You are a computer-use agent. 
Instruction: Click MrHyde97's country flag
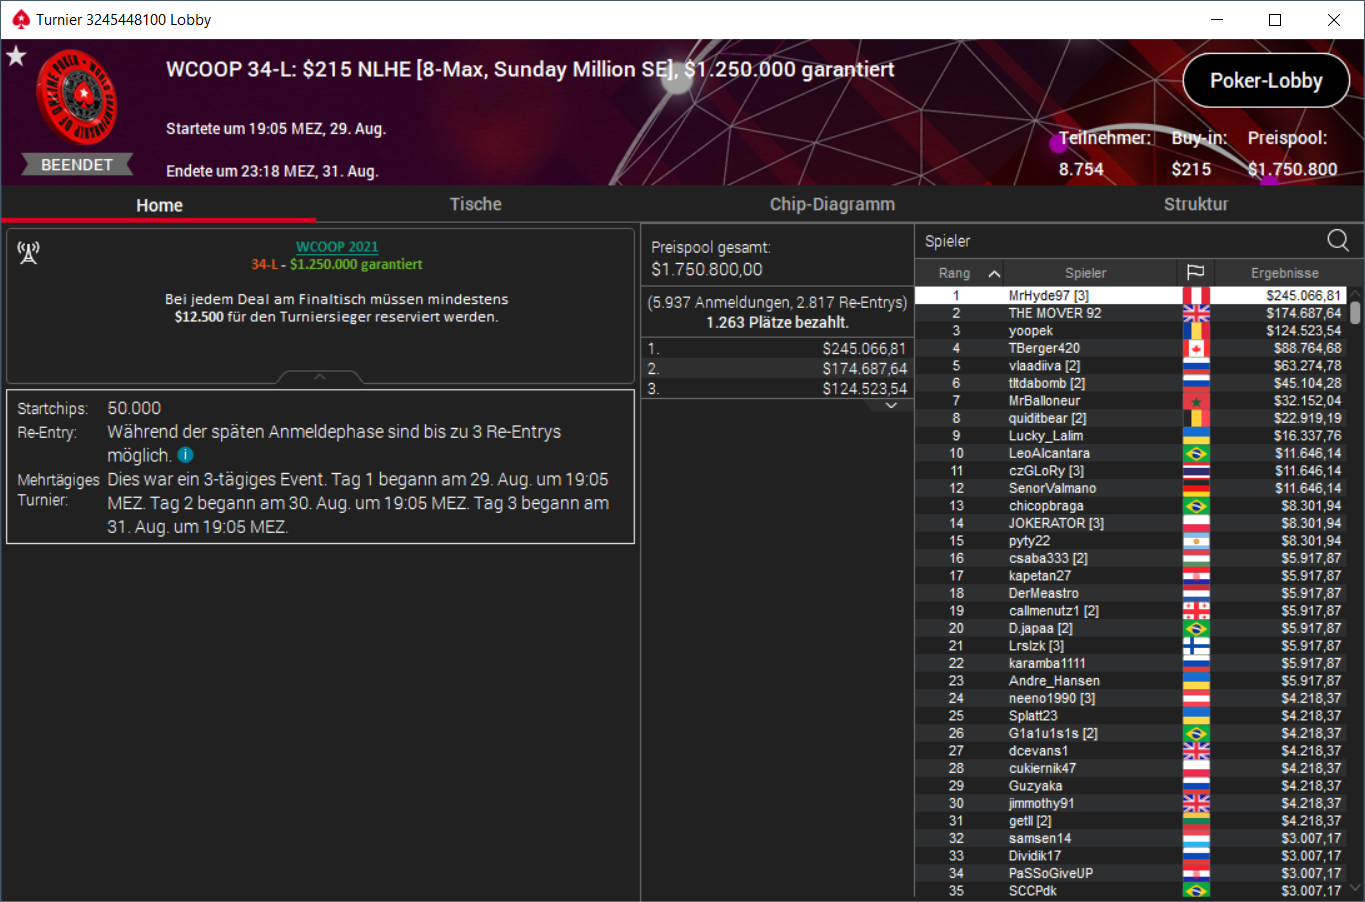(1196, 296)
